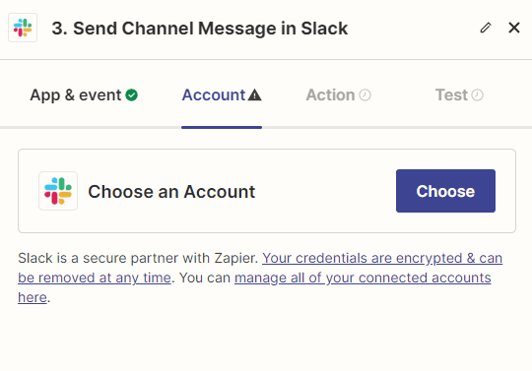
Task: Close the Slack step panel
Action: coord(514,27)
